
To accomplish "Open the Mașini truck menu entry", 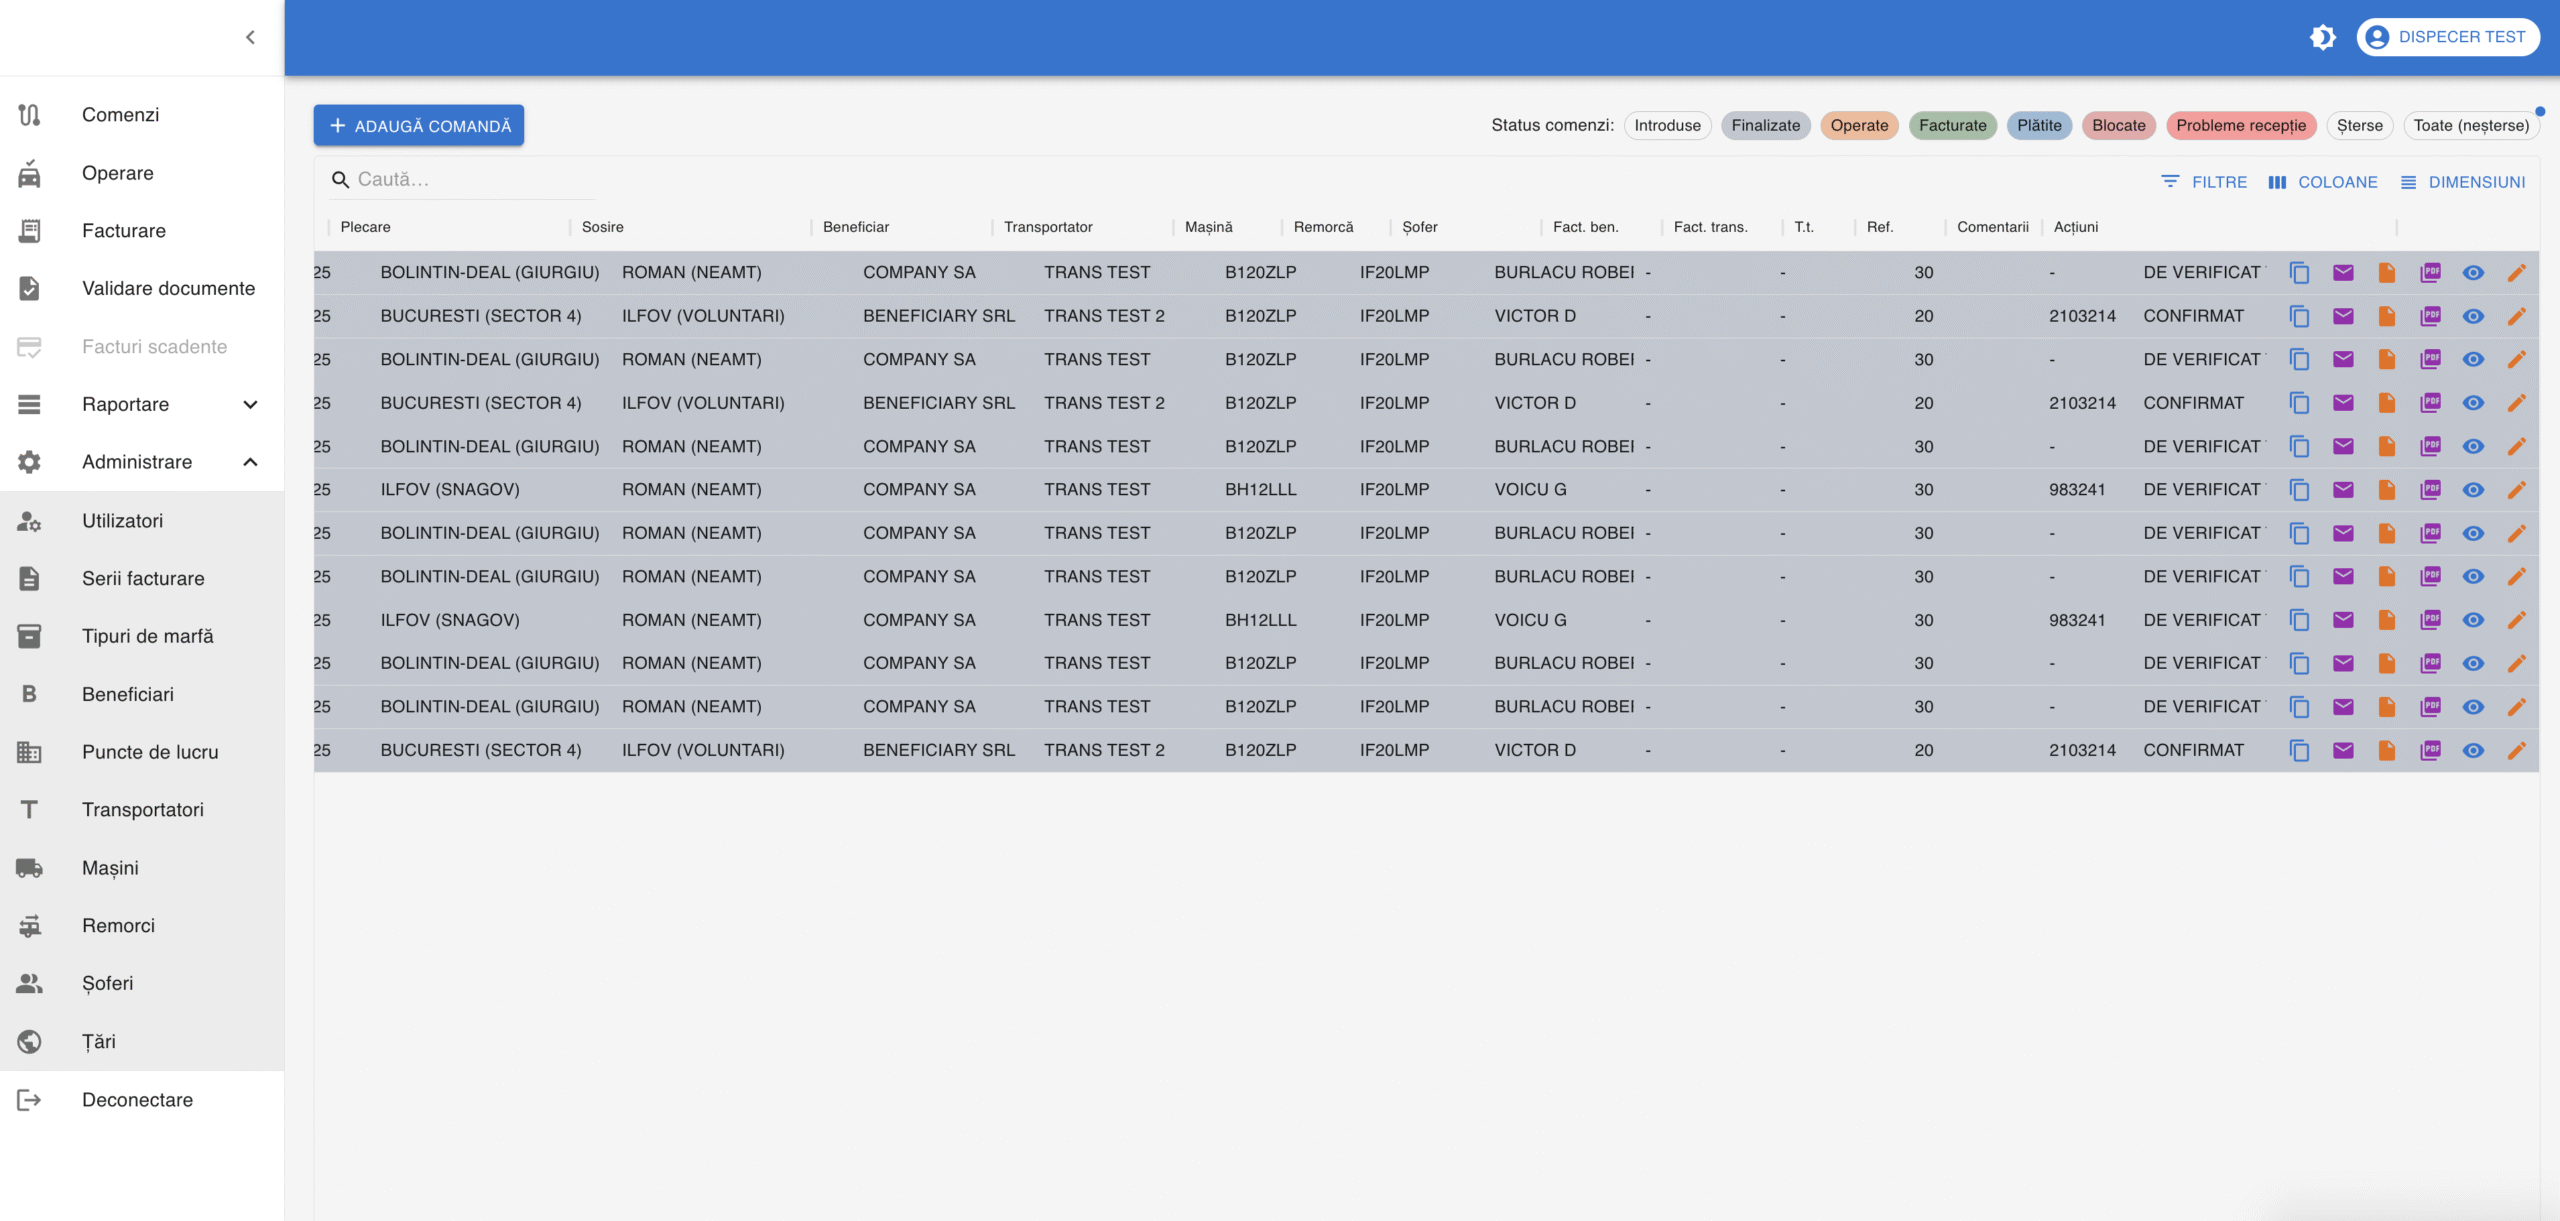I will point(110,868).
